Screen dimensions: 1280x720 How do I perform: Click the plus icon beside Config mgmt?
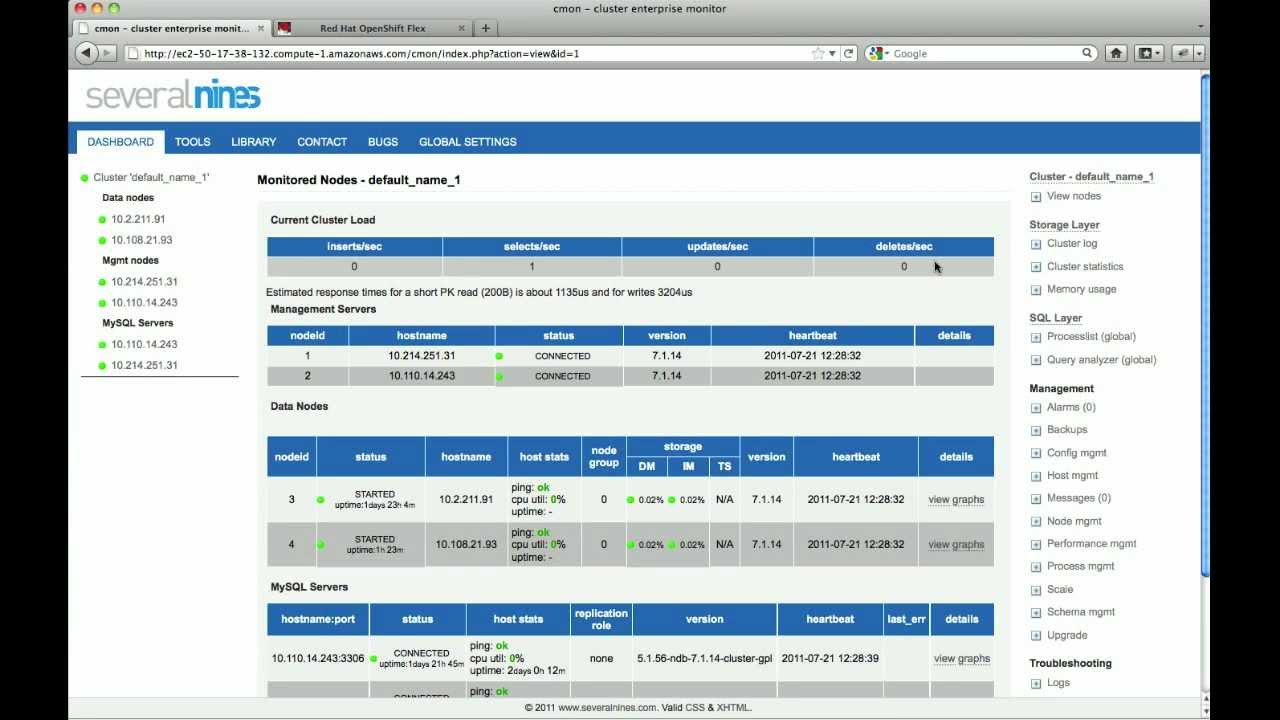[1036, 453]
